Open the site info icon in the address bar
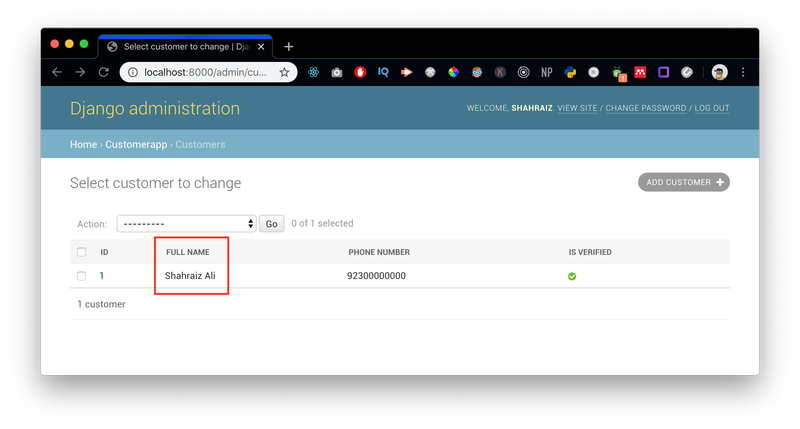Image resolution: width=800 pixels, height=429 pixels. click(x=133, y=72)
